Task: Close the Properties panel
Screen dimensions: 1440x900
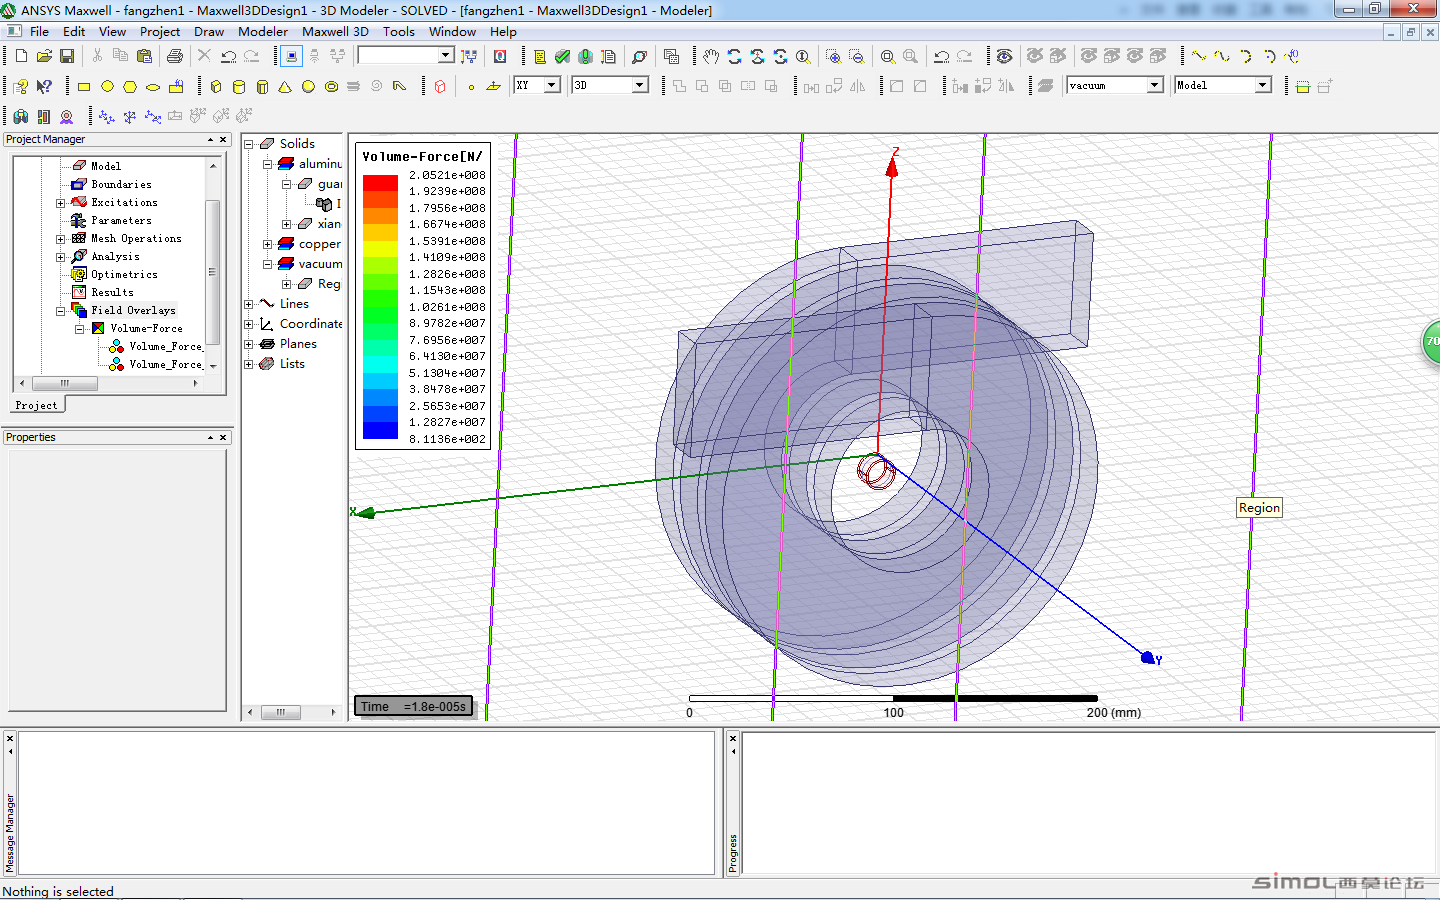Action: point(223,437)
